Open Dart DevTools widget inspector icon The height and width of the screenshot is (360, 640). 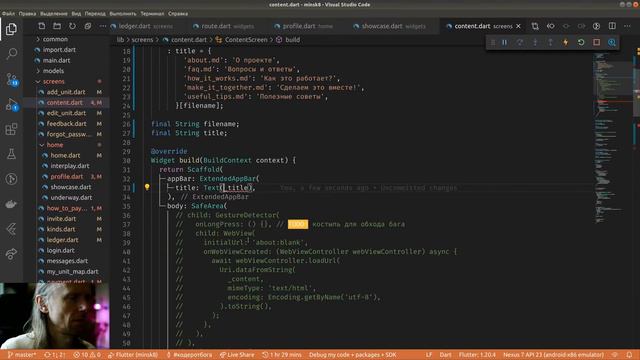611,42
